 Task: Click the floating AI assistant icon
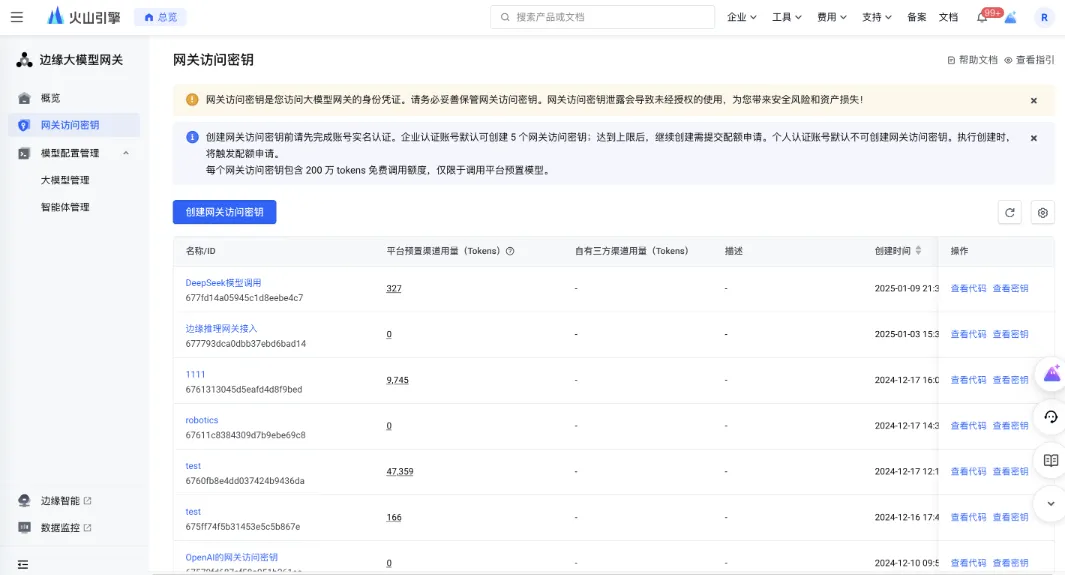click(x=1051, y=374)
